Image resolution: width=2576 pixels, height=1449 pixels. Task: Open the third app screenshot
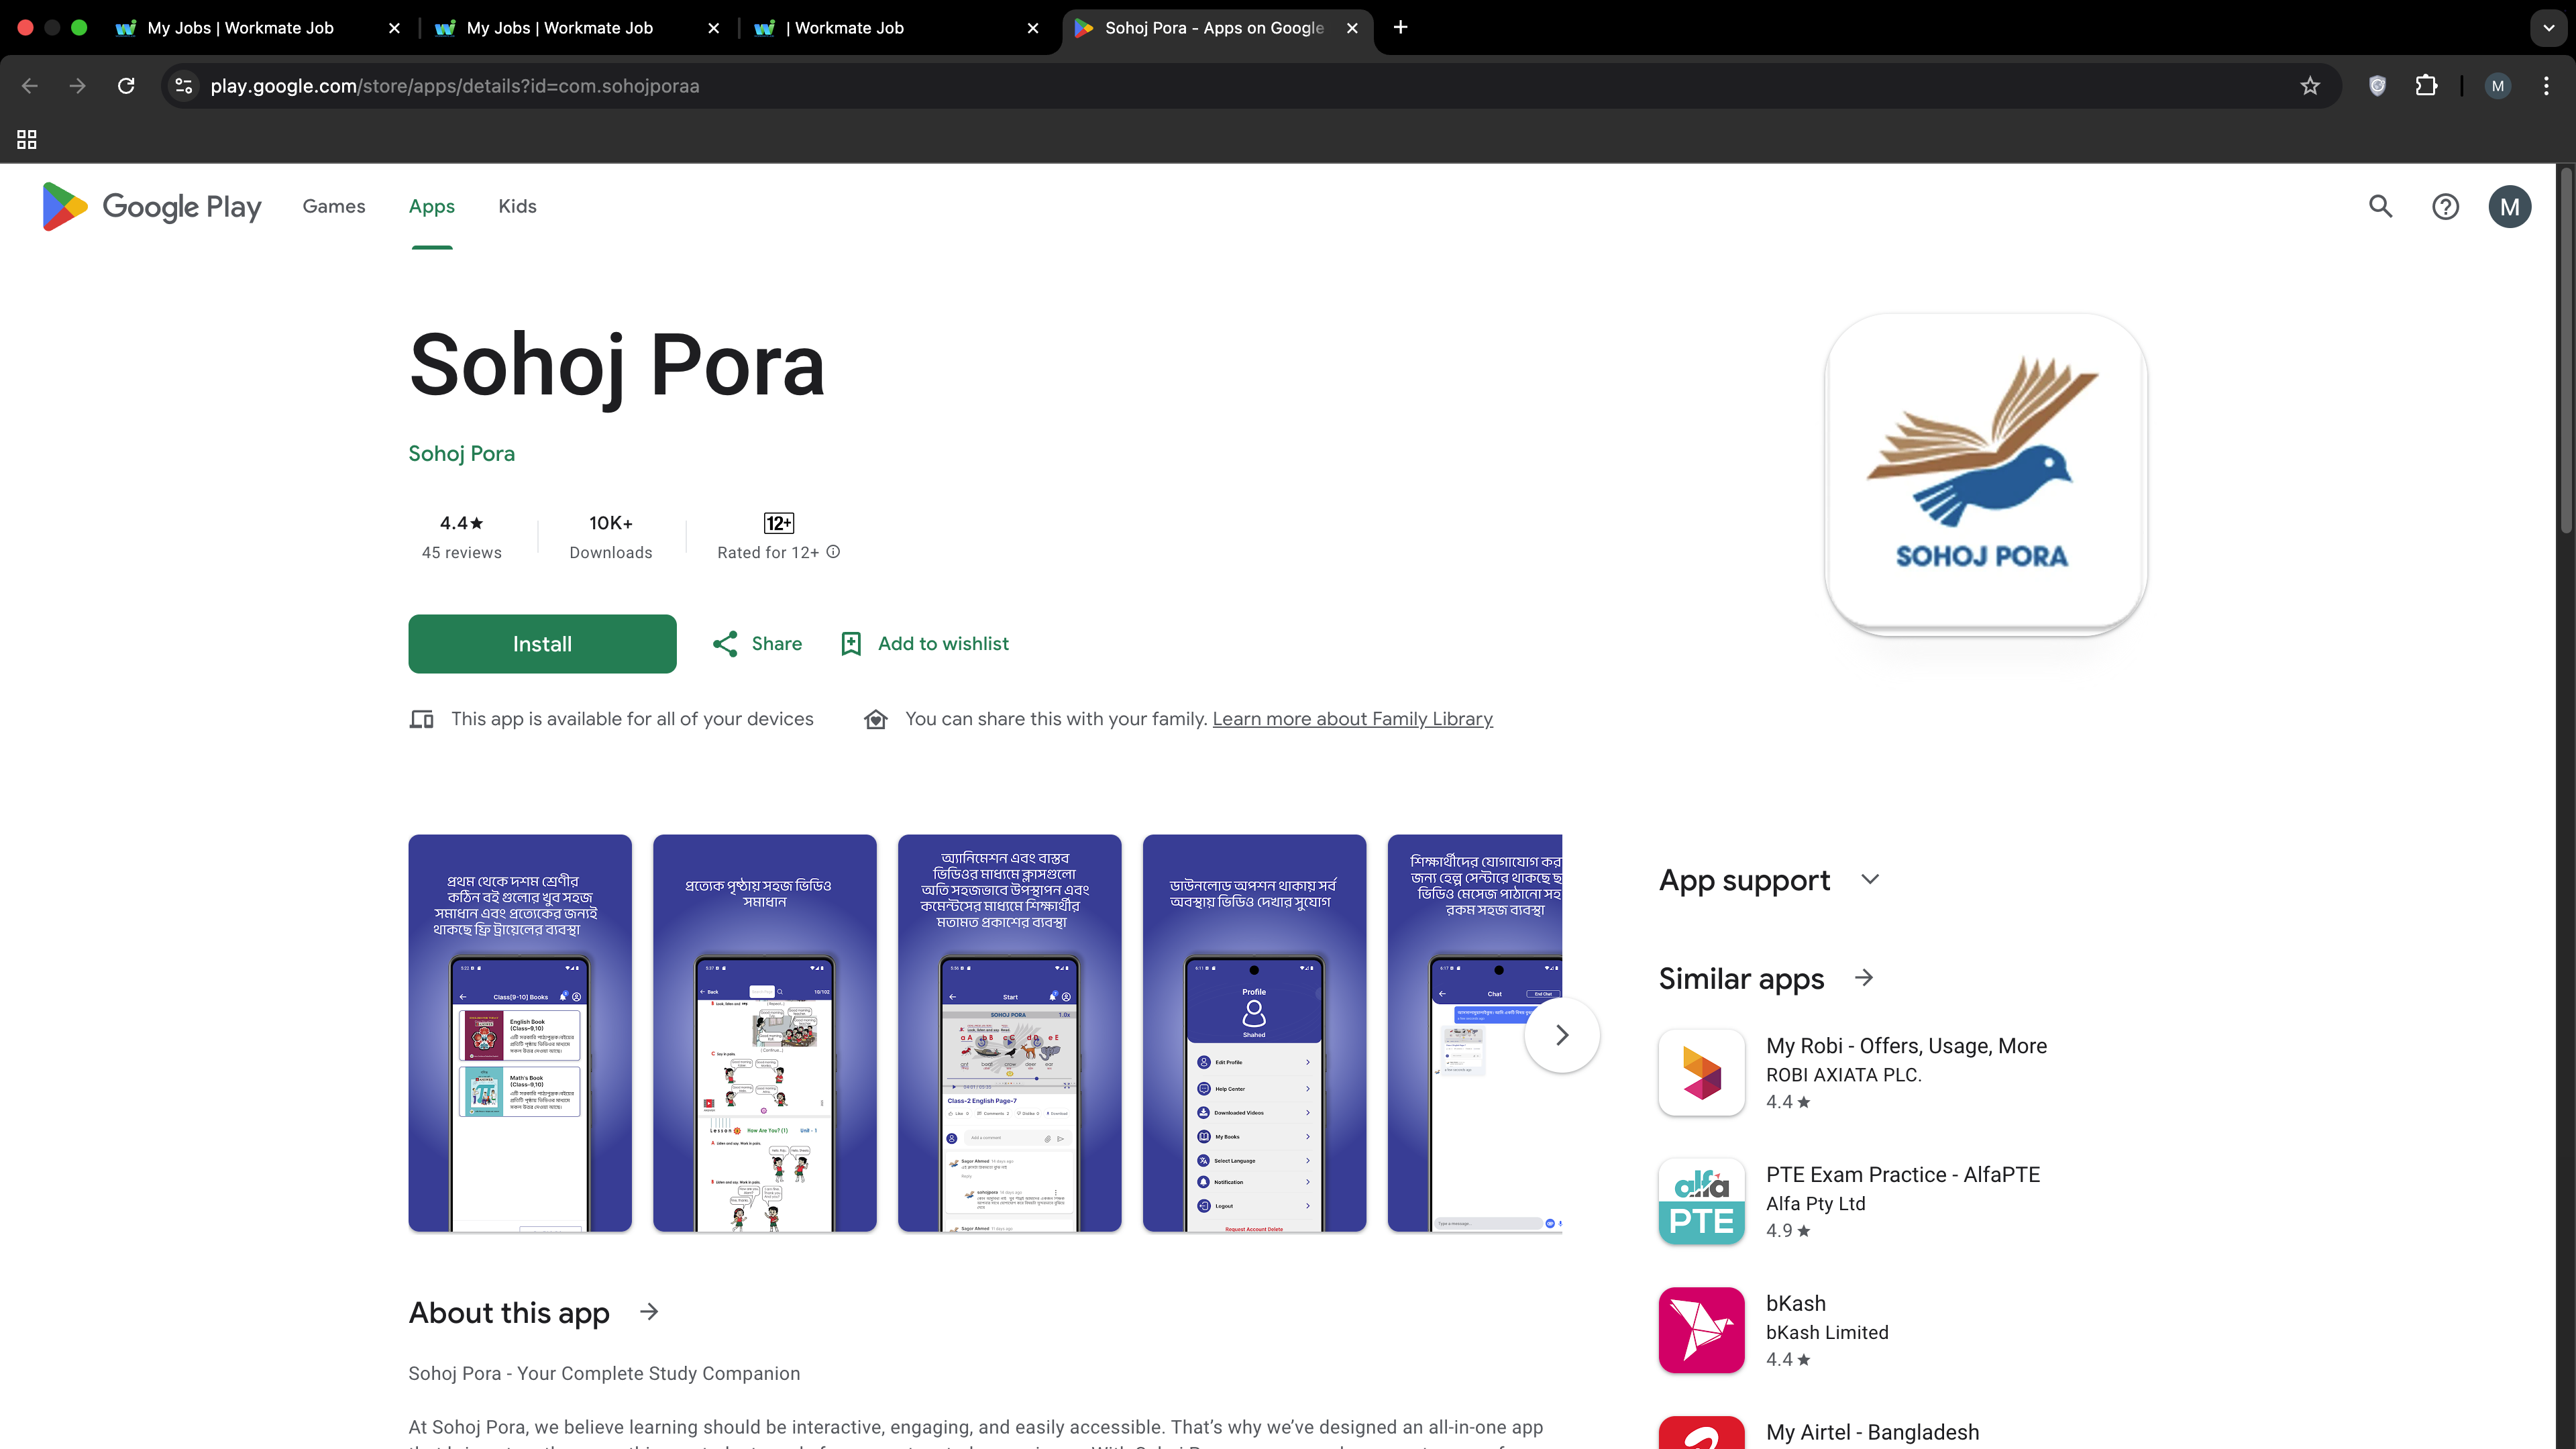point(1009,1033)
